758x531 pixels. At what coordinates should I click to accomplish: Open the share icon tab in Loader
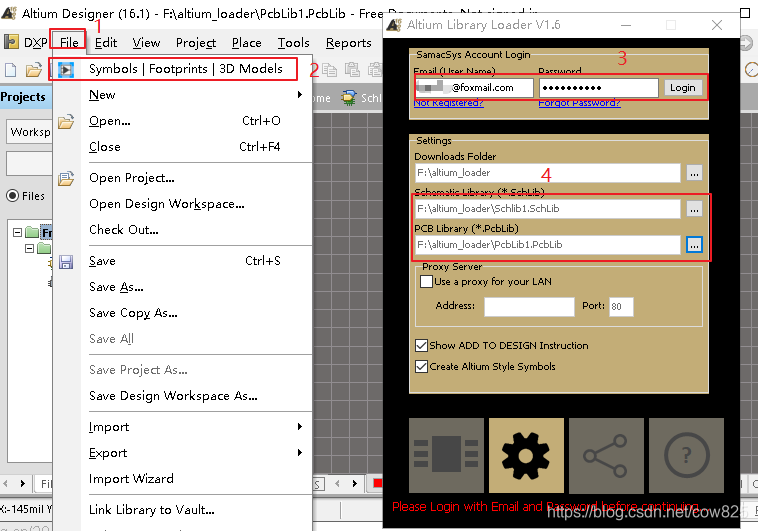(606, 455)
